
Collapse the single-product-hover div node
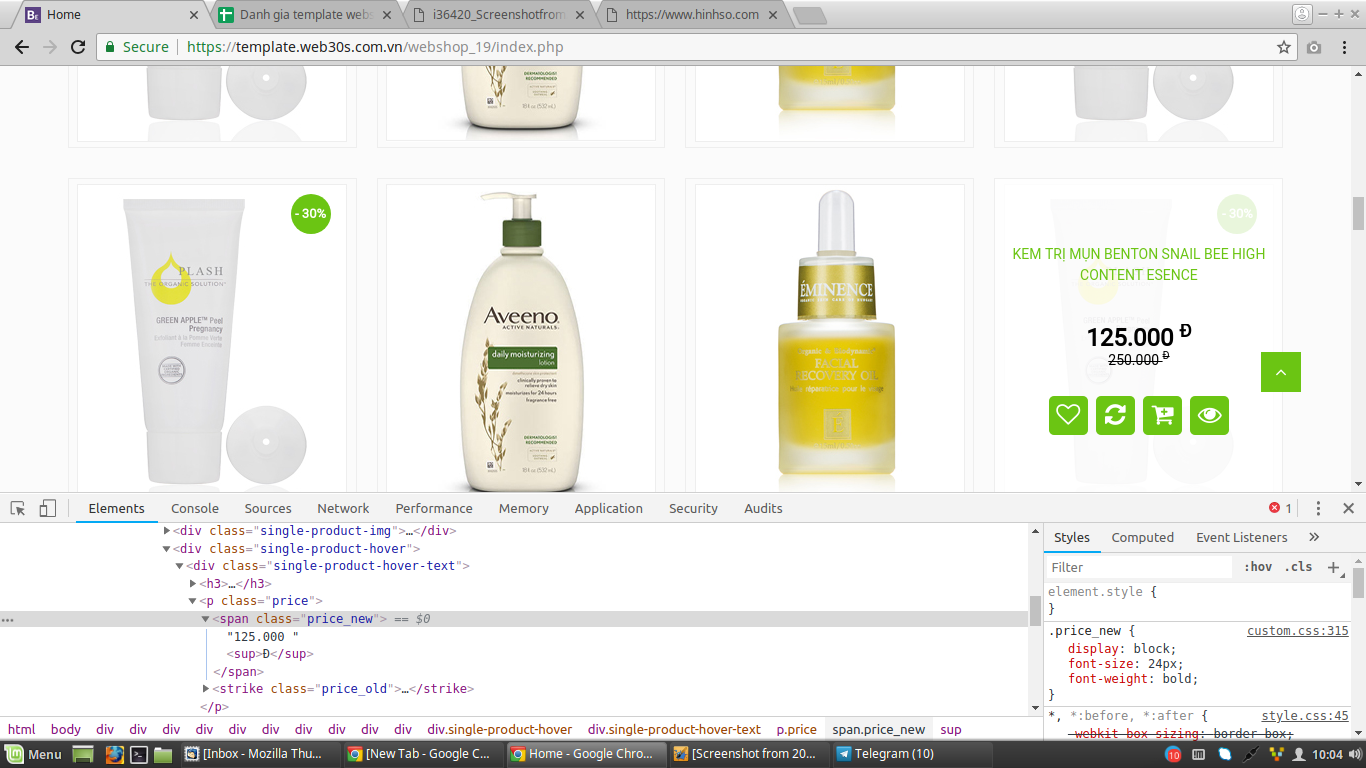(x=167, y=549)
